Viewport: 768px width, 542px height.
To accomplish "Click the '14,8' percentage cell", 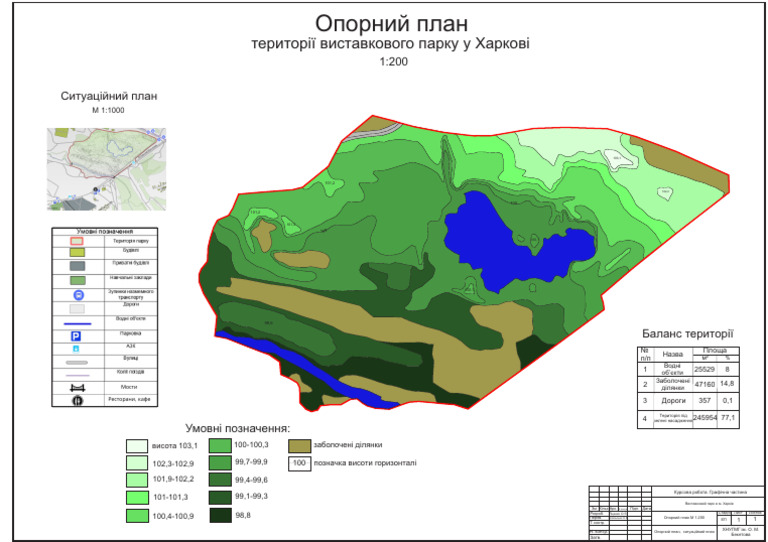I will click(x=727, y=384).
